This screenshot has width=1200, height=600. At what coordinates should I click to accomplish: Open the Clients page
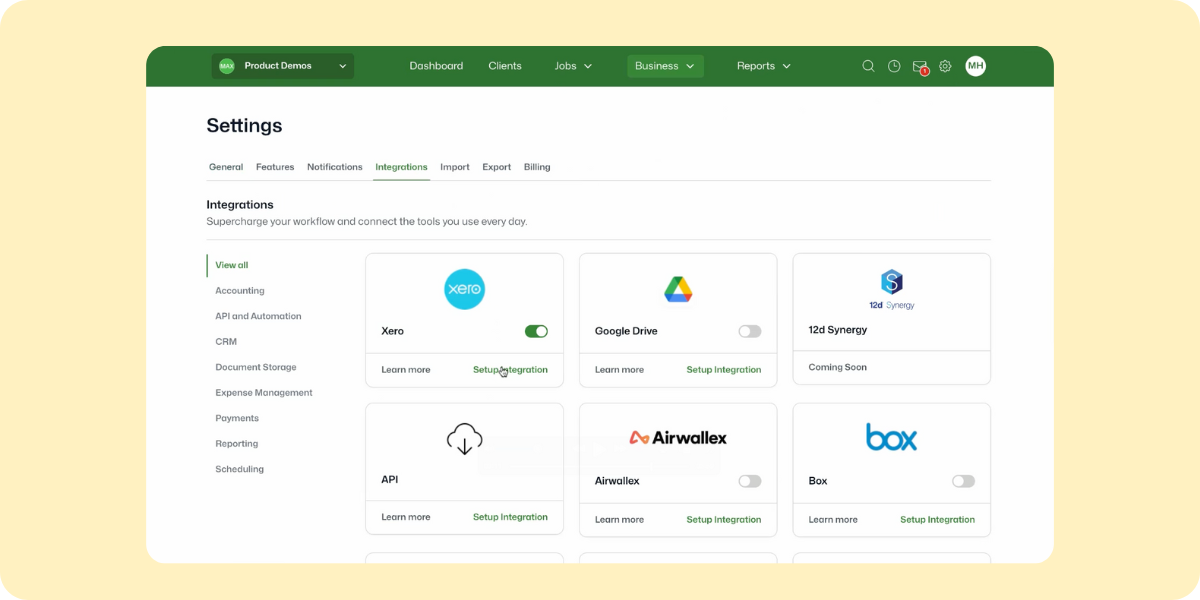(x=505, y=66)
